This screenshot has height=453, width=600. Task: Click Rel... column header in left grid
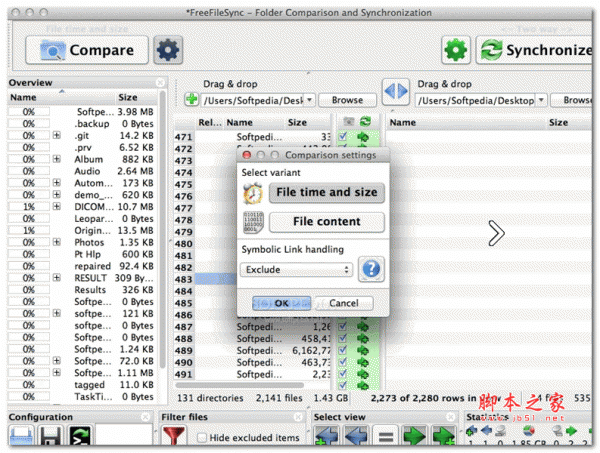coord(210,122)
